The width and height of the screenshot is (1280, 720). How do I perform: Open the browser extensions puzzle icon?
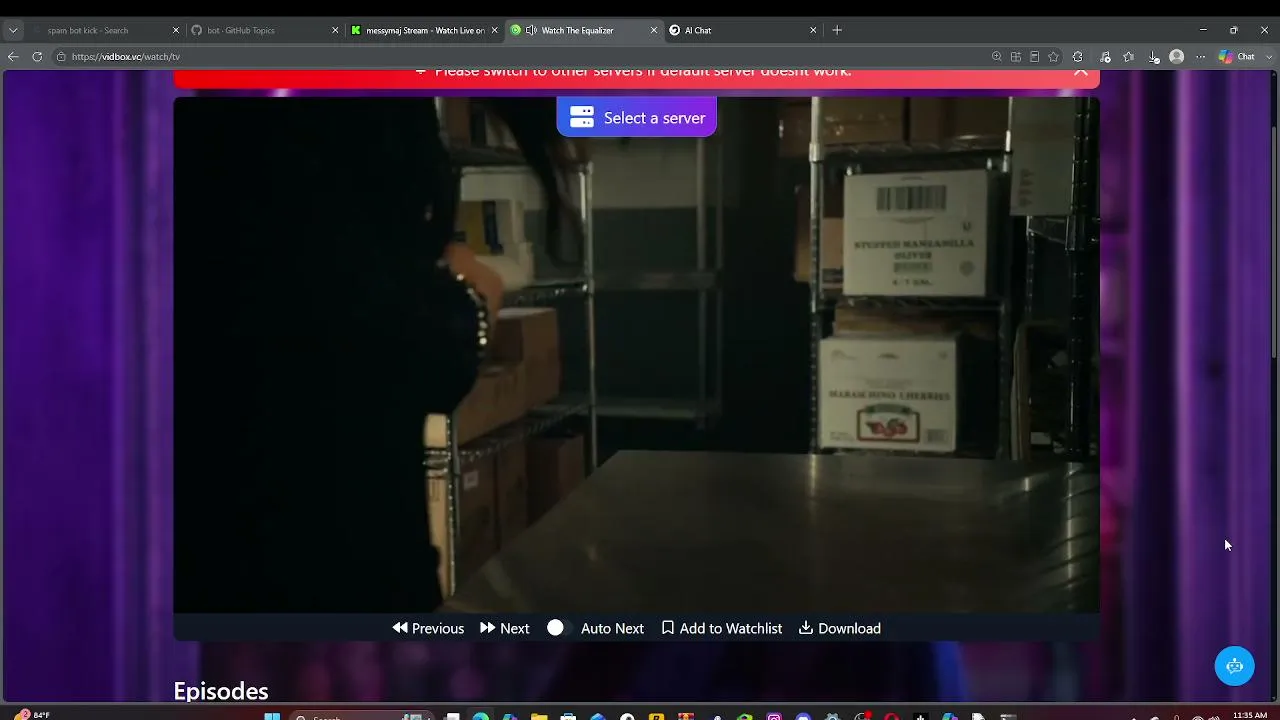click(x=1077, y=57)
